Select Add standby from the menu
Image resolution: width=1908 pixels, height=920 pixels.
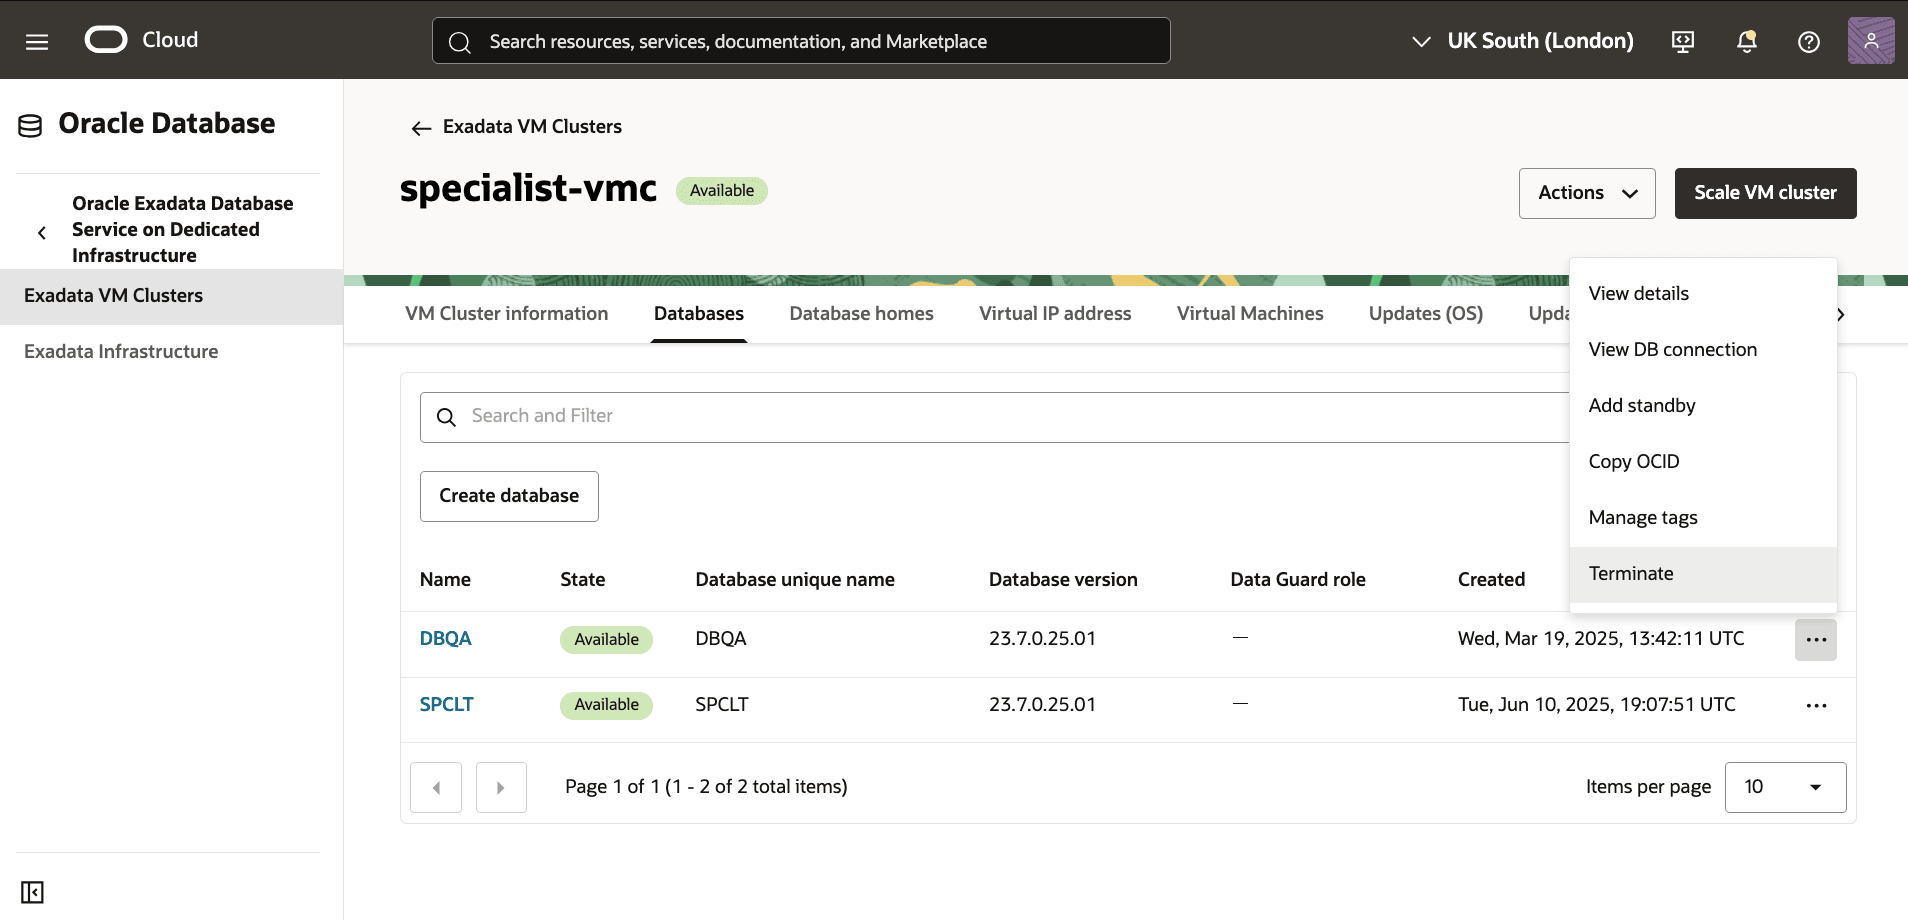pyautogui.click(x=1703, y=406)
